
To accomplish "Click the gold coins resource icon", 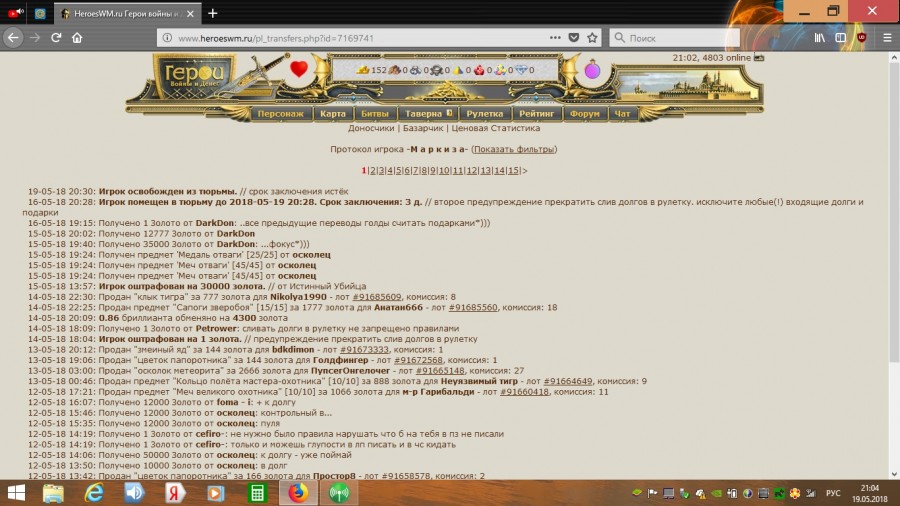I will point(362,70).
